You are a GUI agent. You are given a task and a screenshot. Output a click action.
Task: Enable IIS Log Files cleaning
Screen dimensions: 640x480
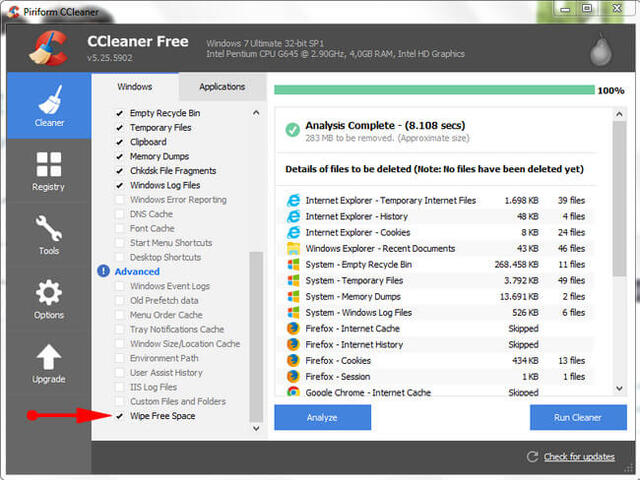pyautogui.click(x=120, y=387)
